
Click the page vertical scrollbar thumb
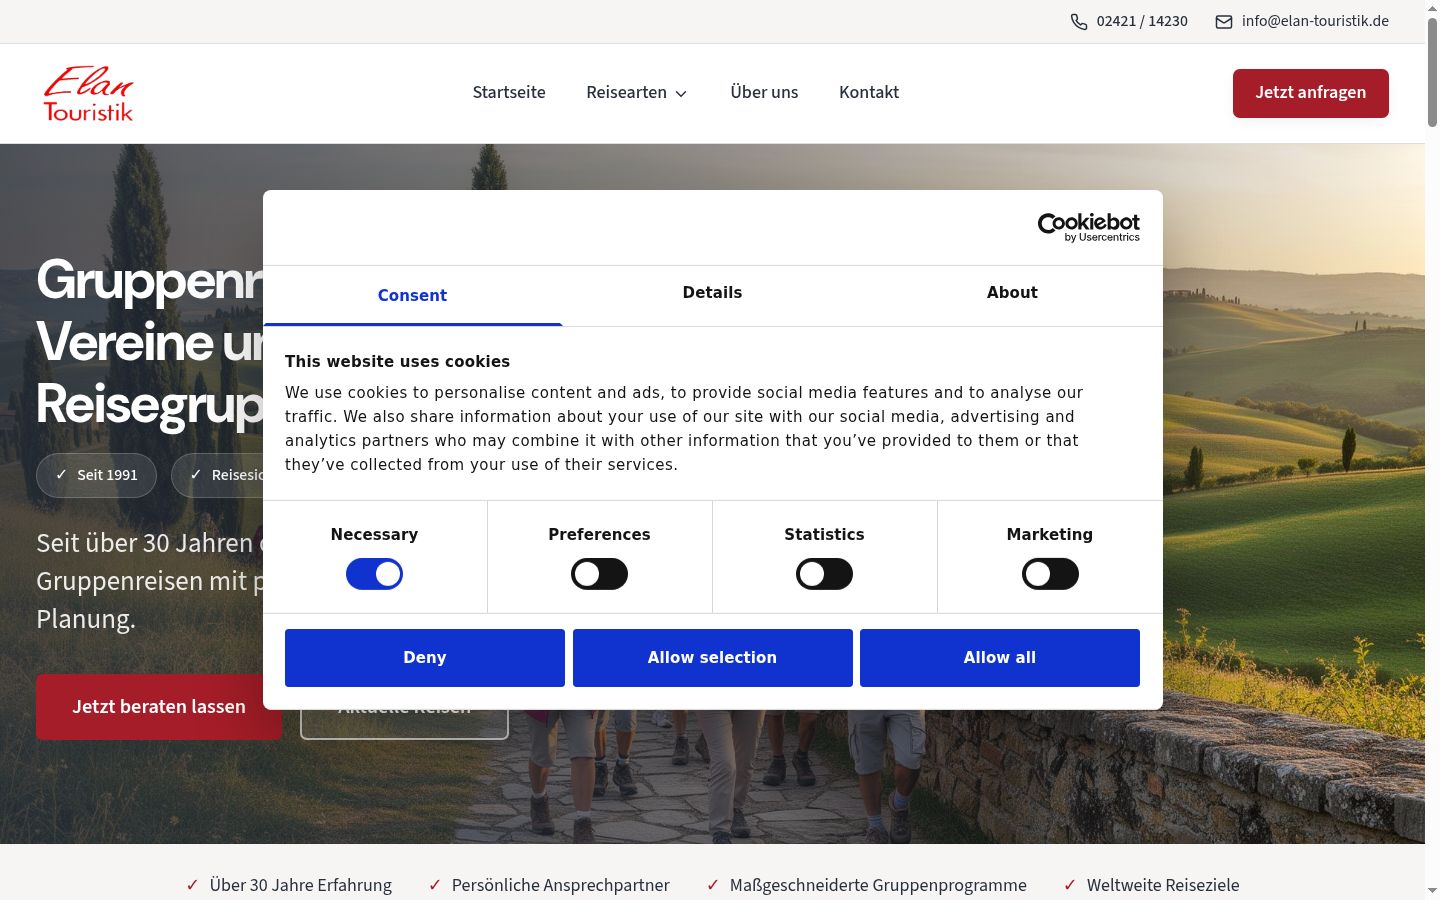[x=1432, y=70]
